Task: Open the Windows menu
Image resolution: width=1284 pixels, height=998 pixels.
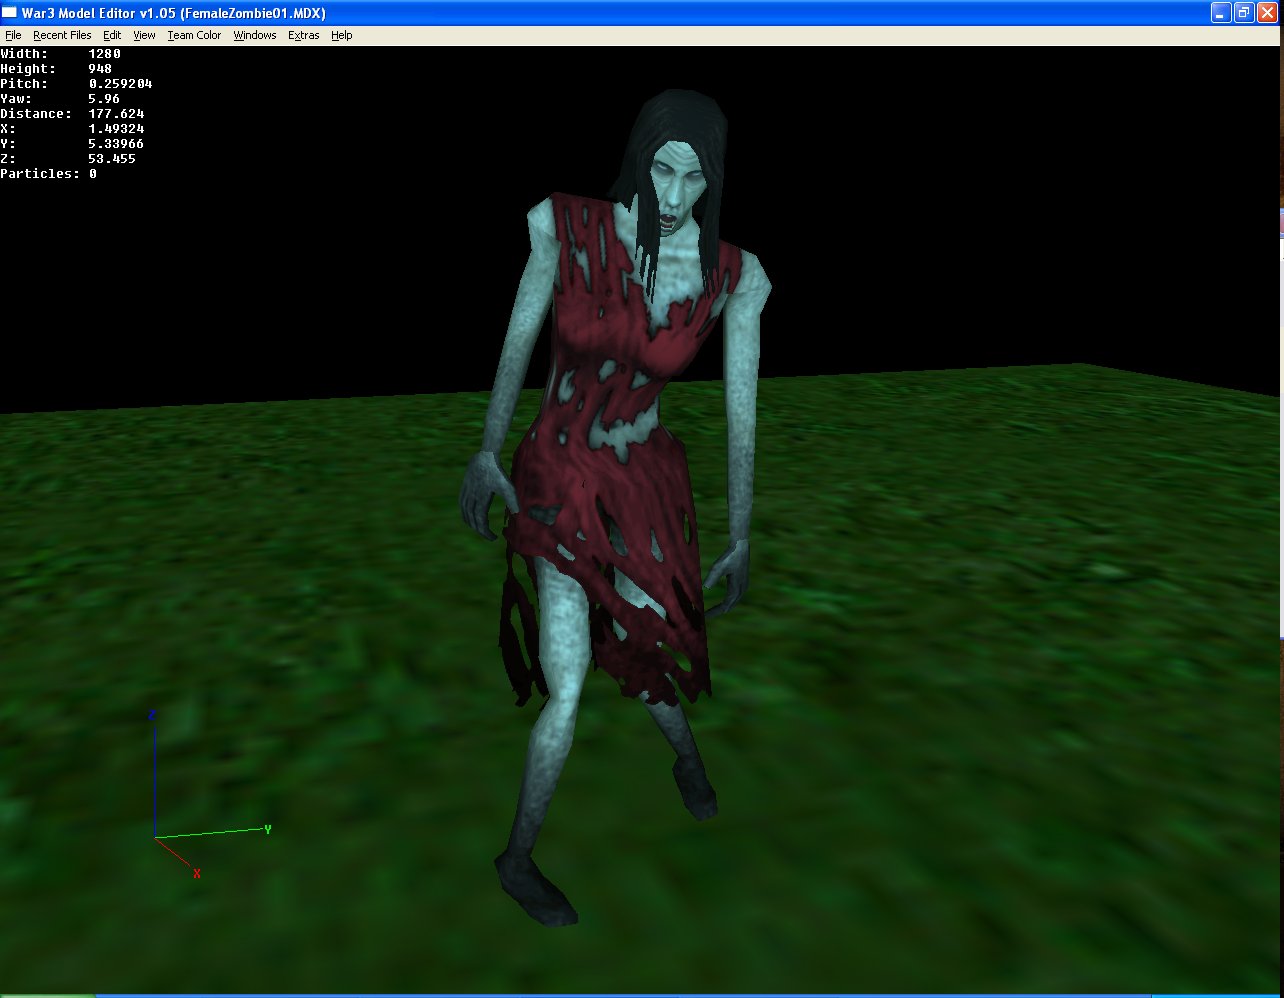Action: click(255, 35)
